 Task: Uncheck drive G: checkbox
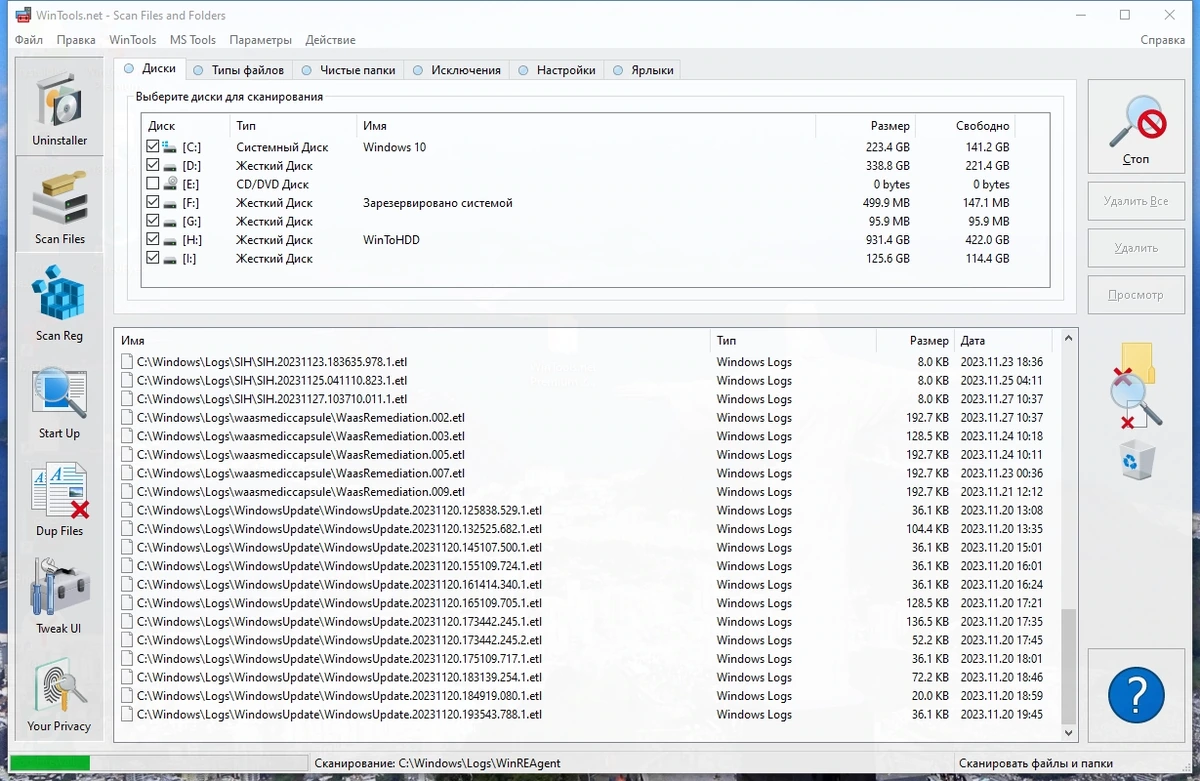(152, 221)
